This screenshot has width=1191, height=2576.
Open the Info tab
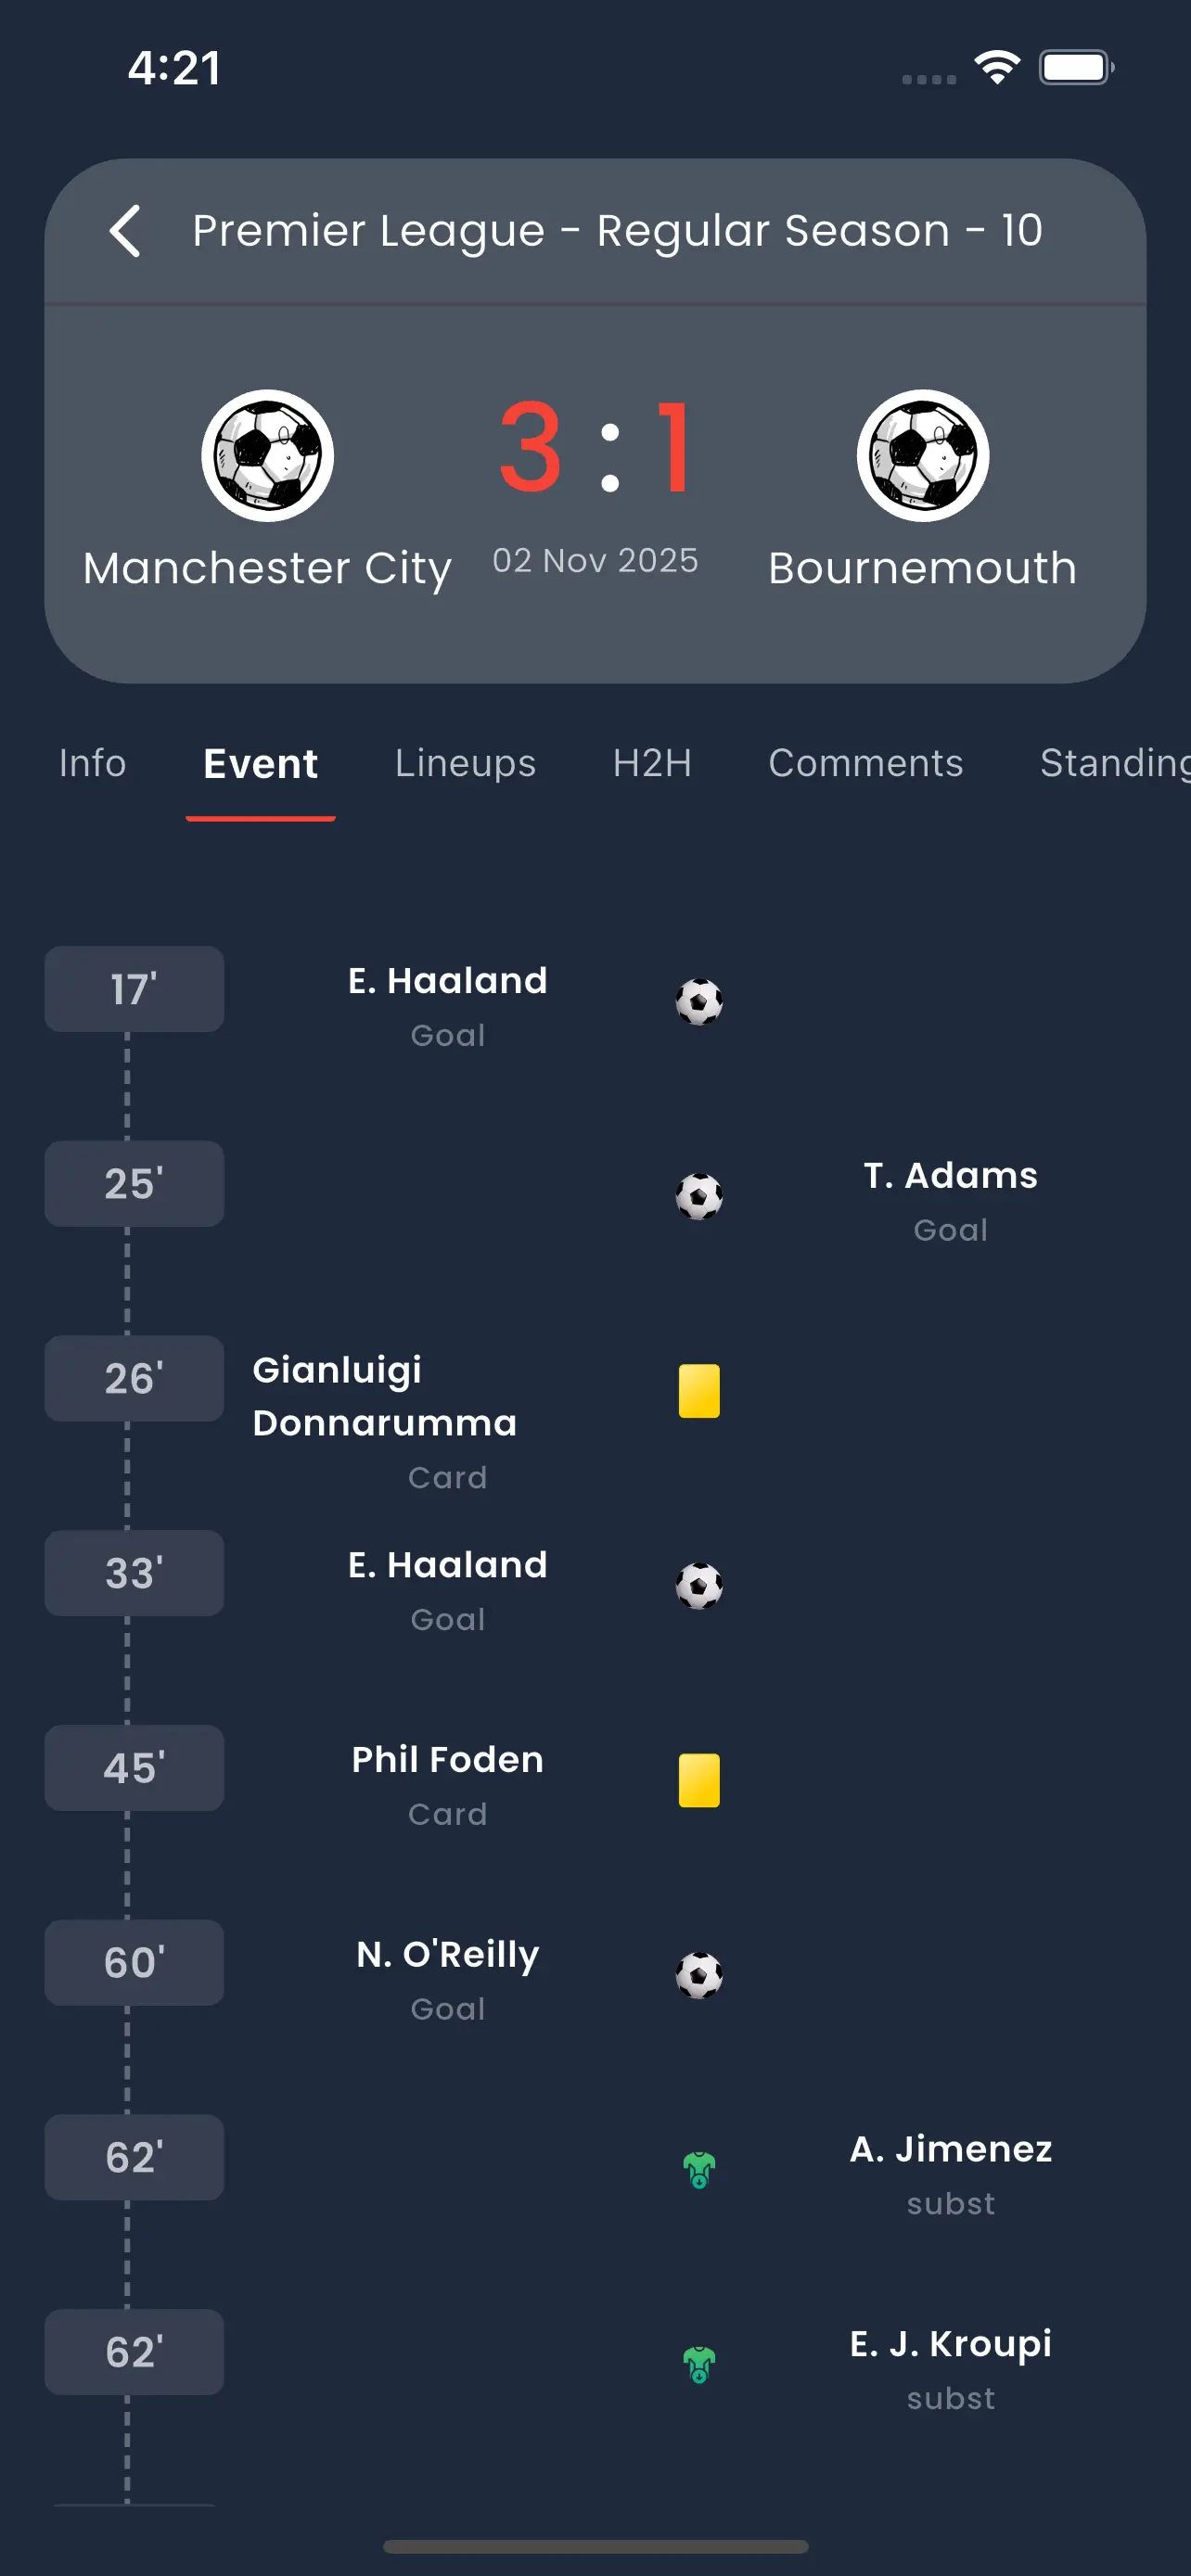click(92, 763)
